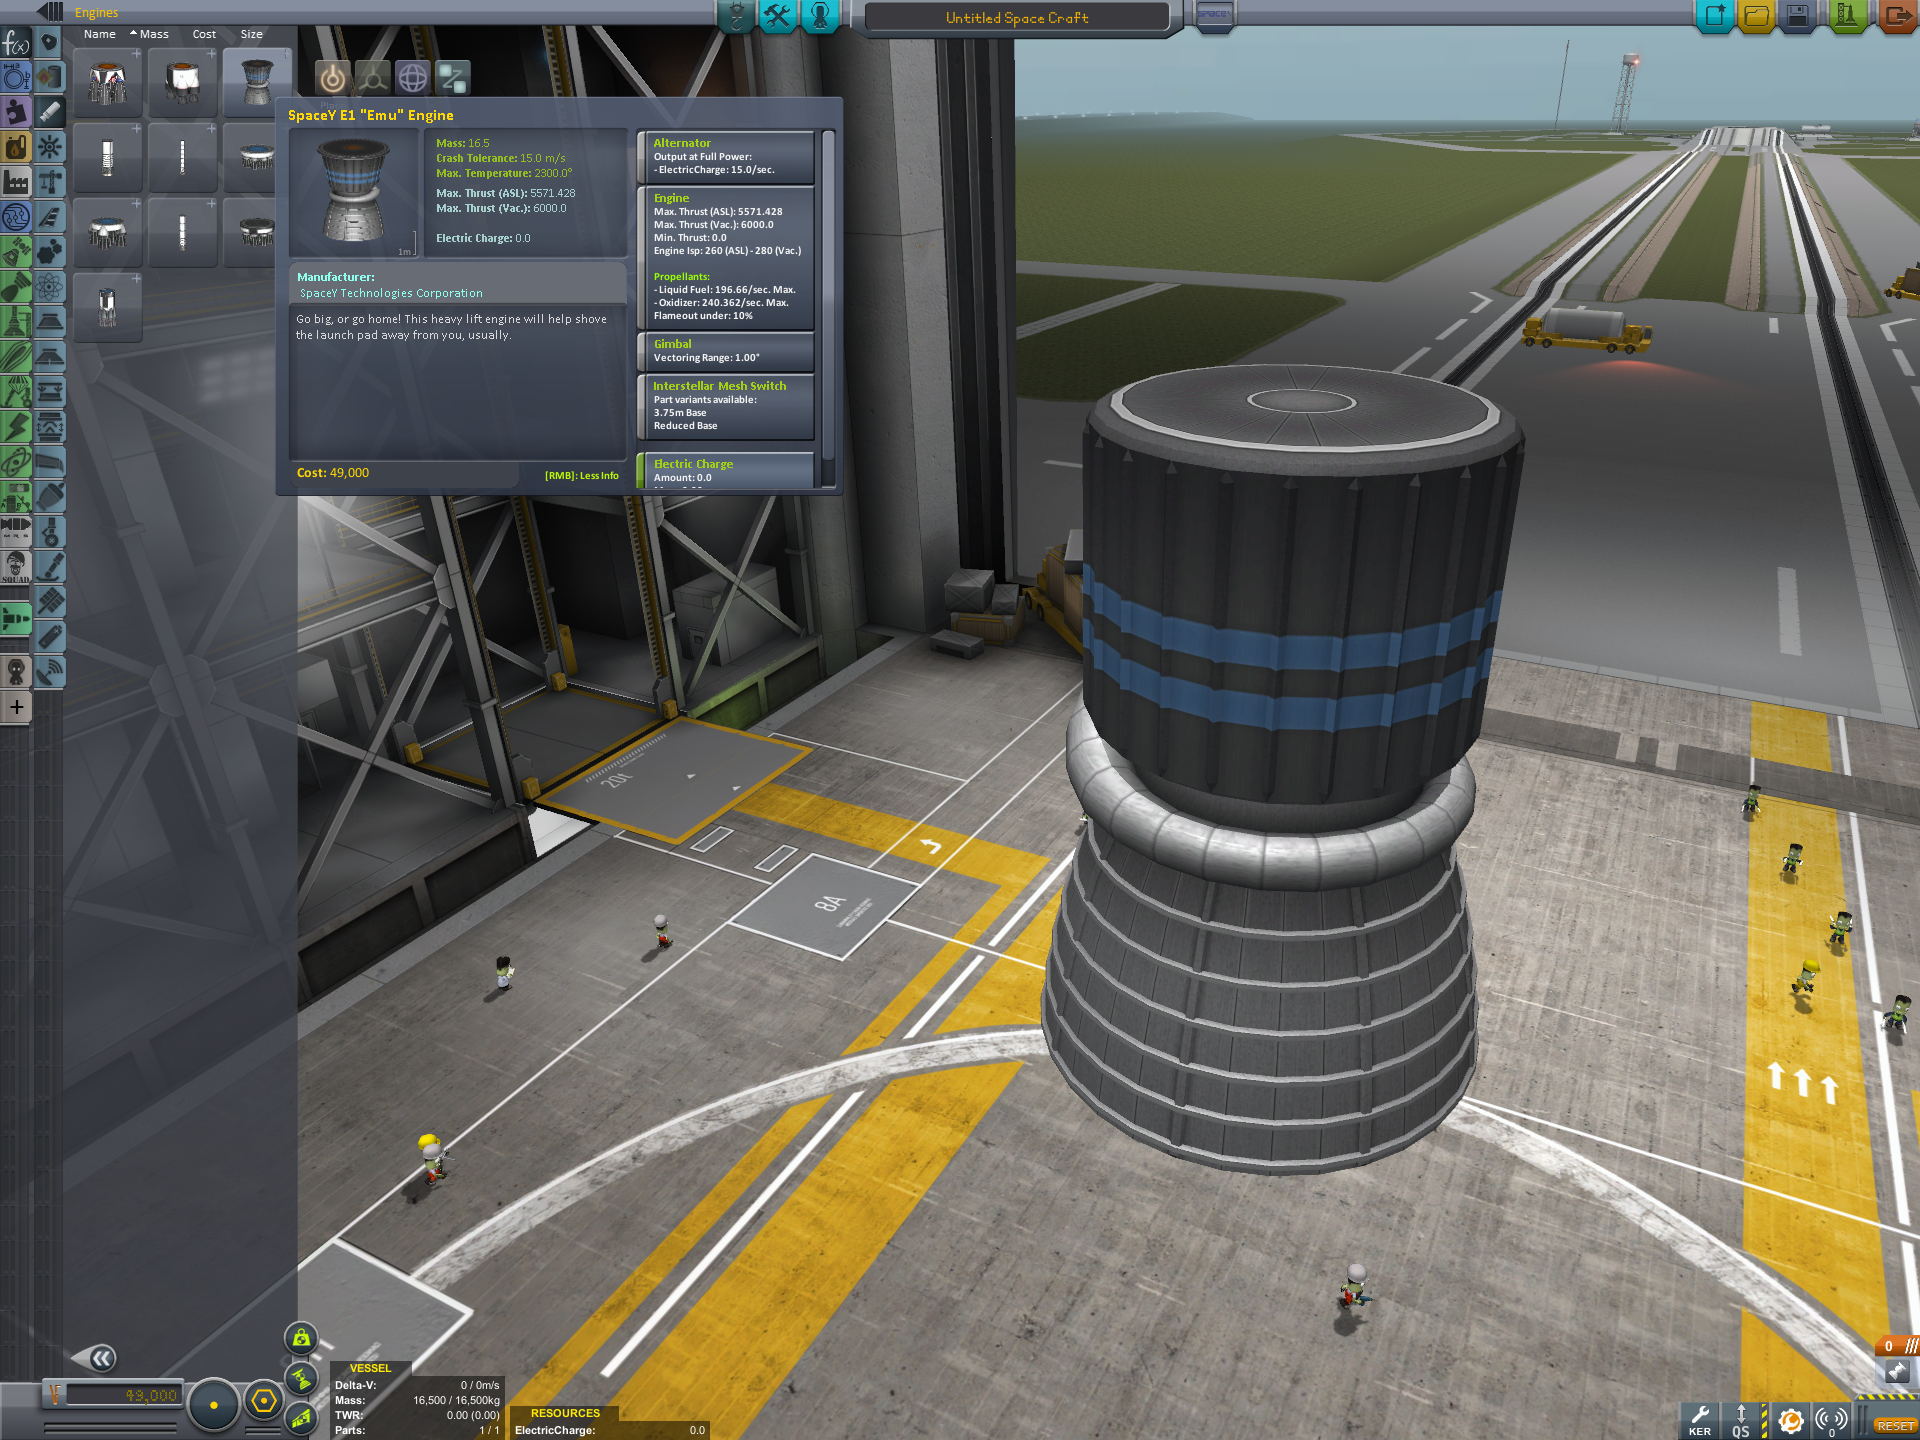Open the load craft folder icon
1920x1440 pixels.
[x=1756, y=16]
